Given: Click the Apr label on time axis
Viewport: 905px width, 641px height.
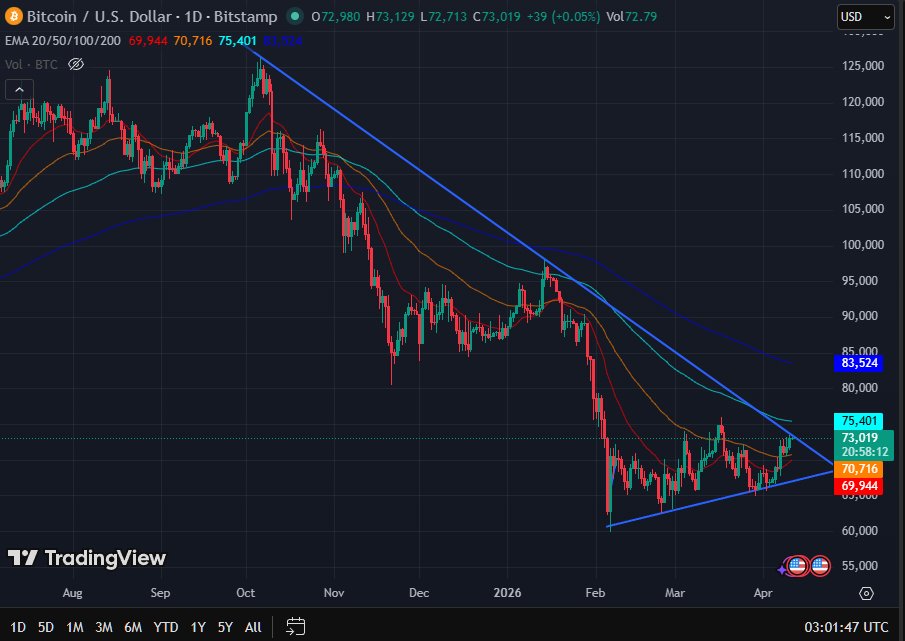Looking at the screenshot, I should pos(762,593).
